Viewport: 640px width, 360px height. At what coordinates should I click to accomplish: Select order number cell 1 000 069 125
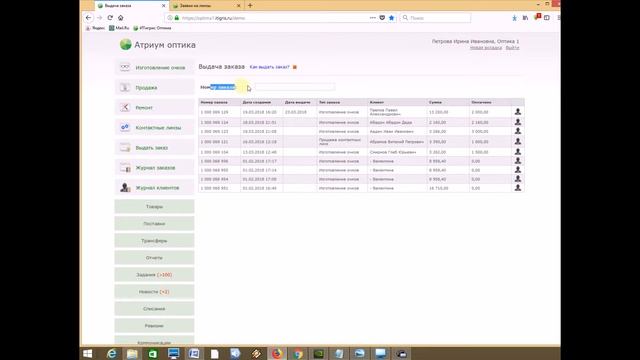[220, 112]
